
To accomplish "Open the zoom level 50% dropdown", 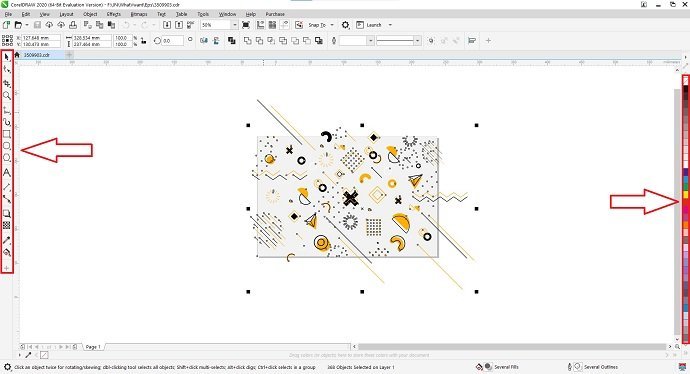I will [x=235, y=25].
